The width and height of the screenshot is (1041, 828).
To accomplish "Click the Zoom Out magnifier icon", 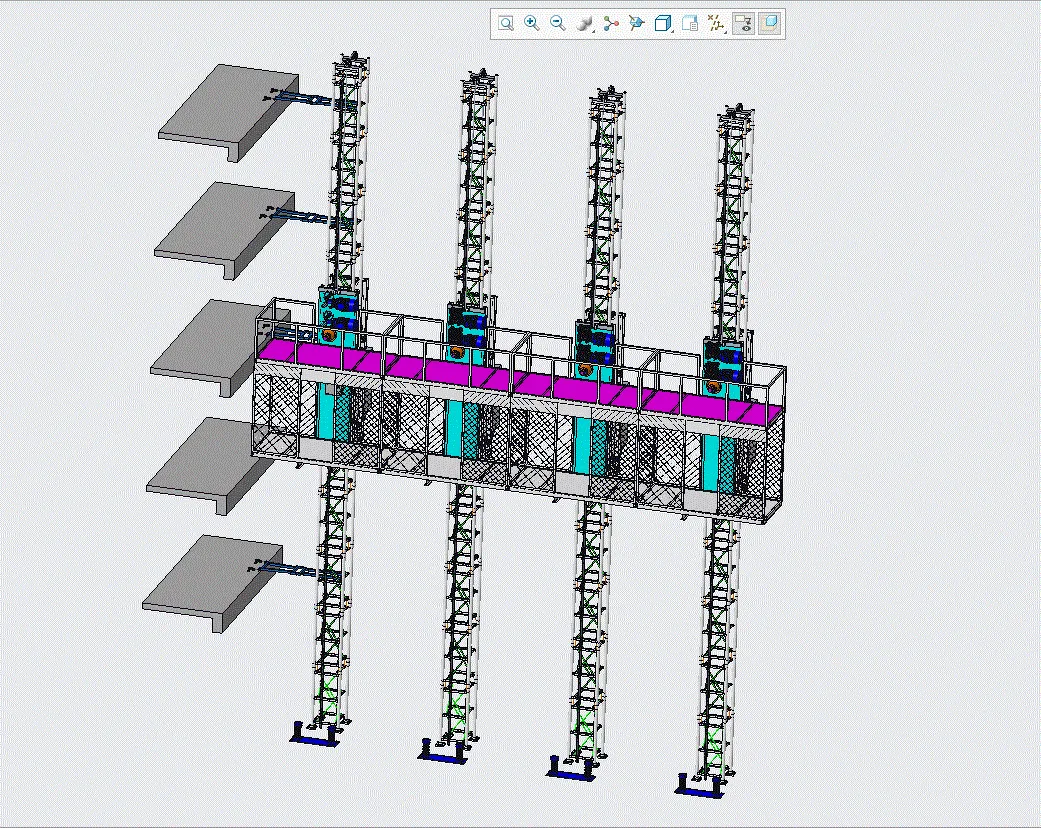I will 558,24.
